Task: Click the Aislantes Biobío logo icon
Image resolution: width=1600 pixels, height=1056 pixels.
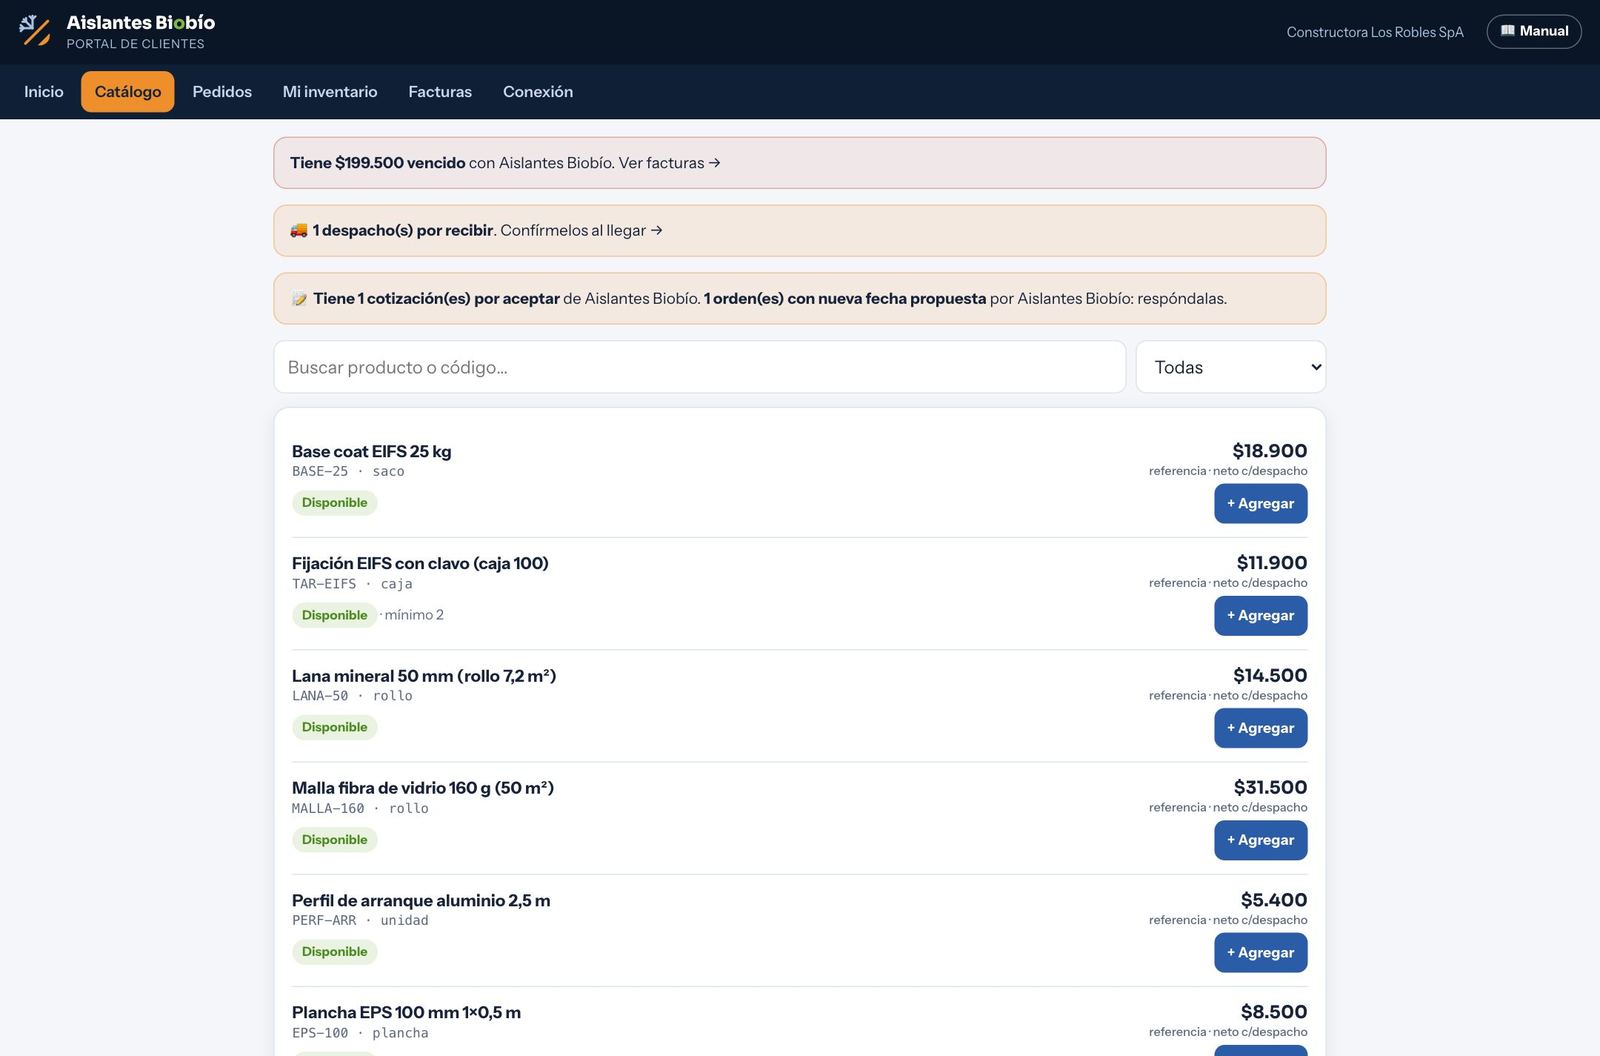Action: click(x=35, y=31)
